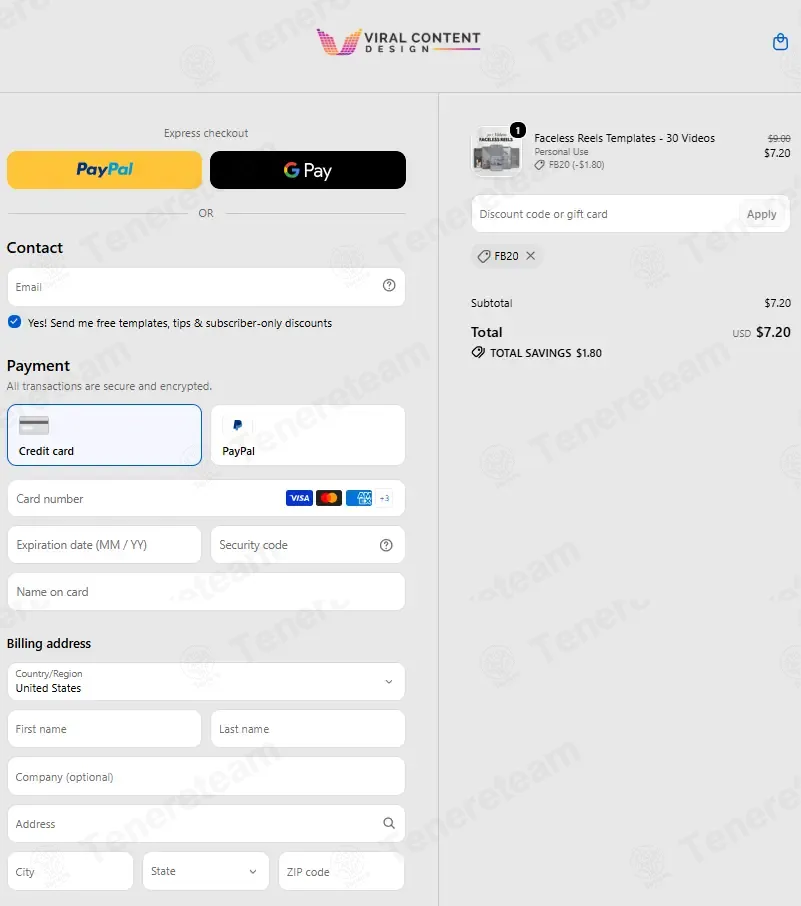Open the State dropdown
The image size is (801, 906).
pyautogui.click(x=206, y=871)
